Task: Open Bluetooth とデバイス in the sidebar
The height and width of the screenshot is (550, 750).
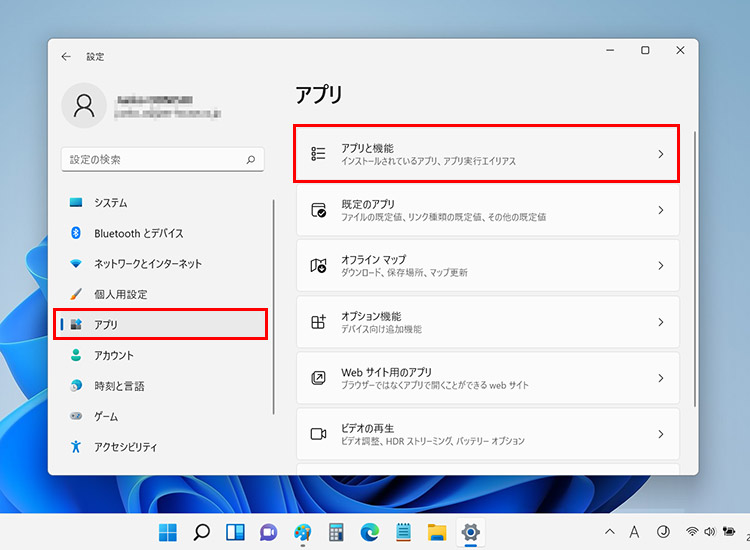Action: [x=138, y=233]
